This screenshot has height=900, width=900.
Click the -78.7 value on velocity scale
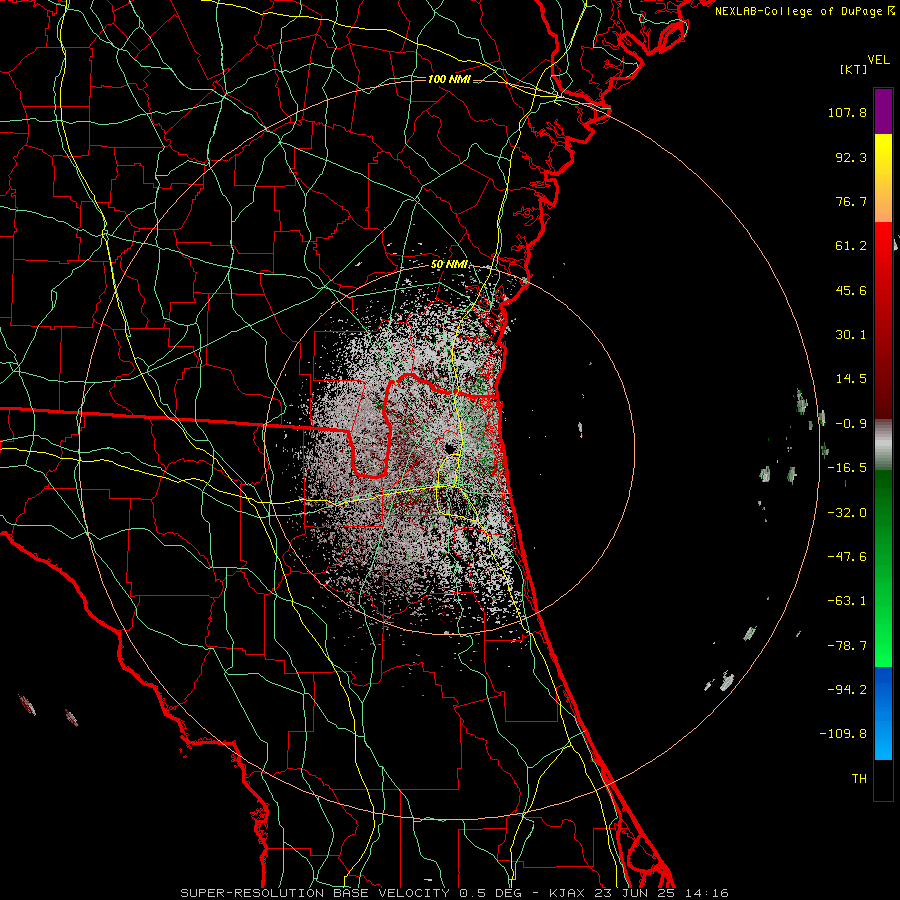[847, 646]
